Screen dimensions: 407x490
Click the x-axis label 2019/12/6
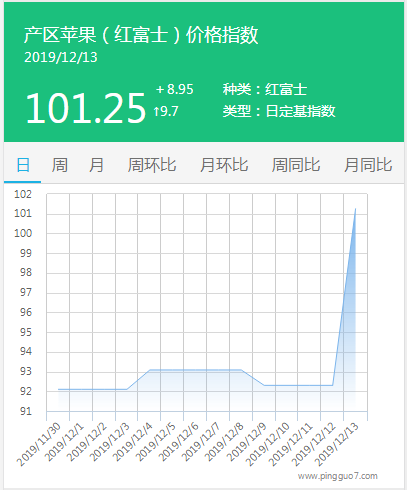click(x=179, y=442)
